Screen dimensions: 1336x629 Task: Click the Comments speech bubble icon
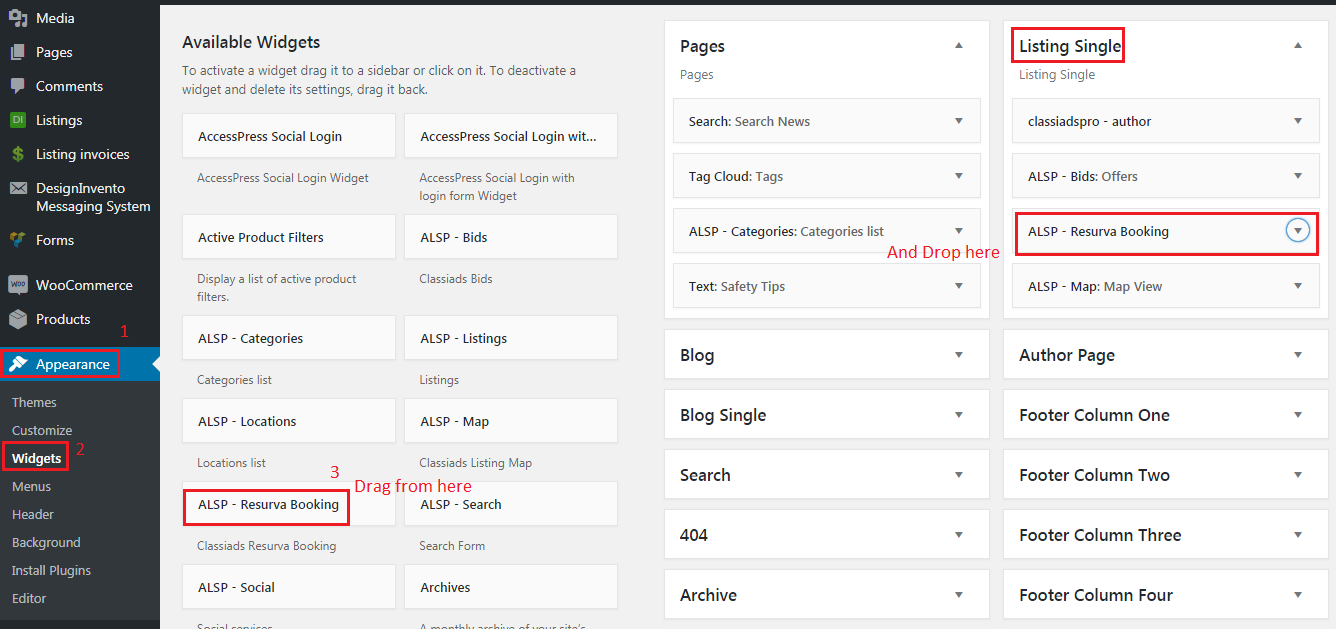coord(18,86)
